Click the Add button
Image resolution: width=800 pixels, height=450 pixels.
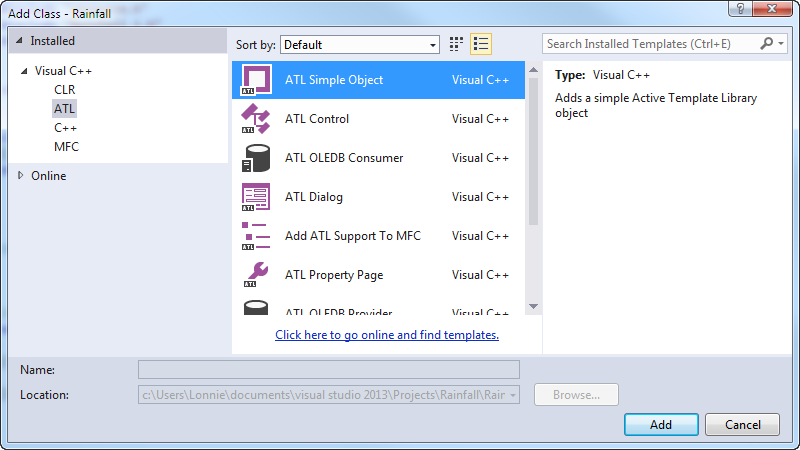pos(661,424)
